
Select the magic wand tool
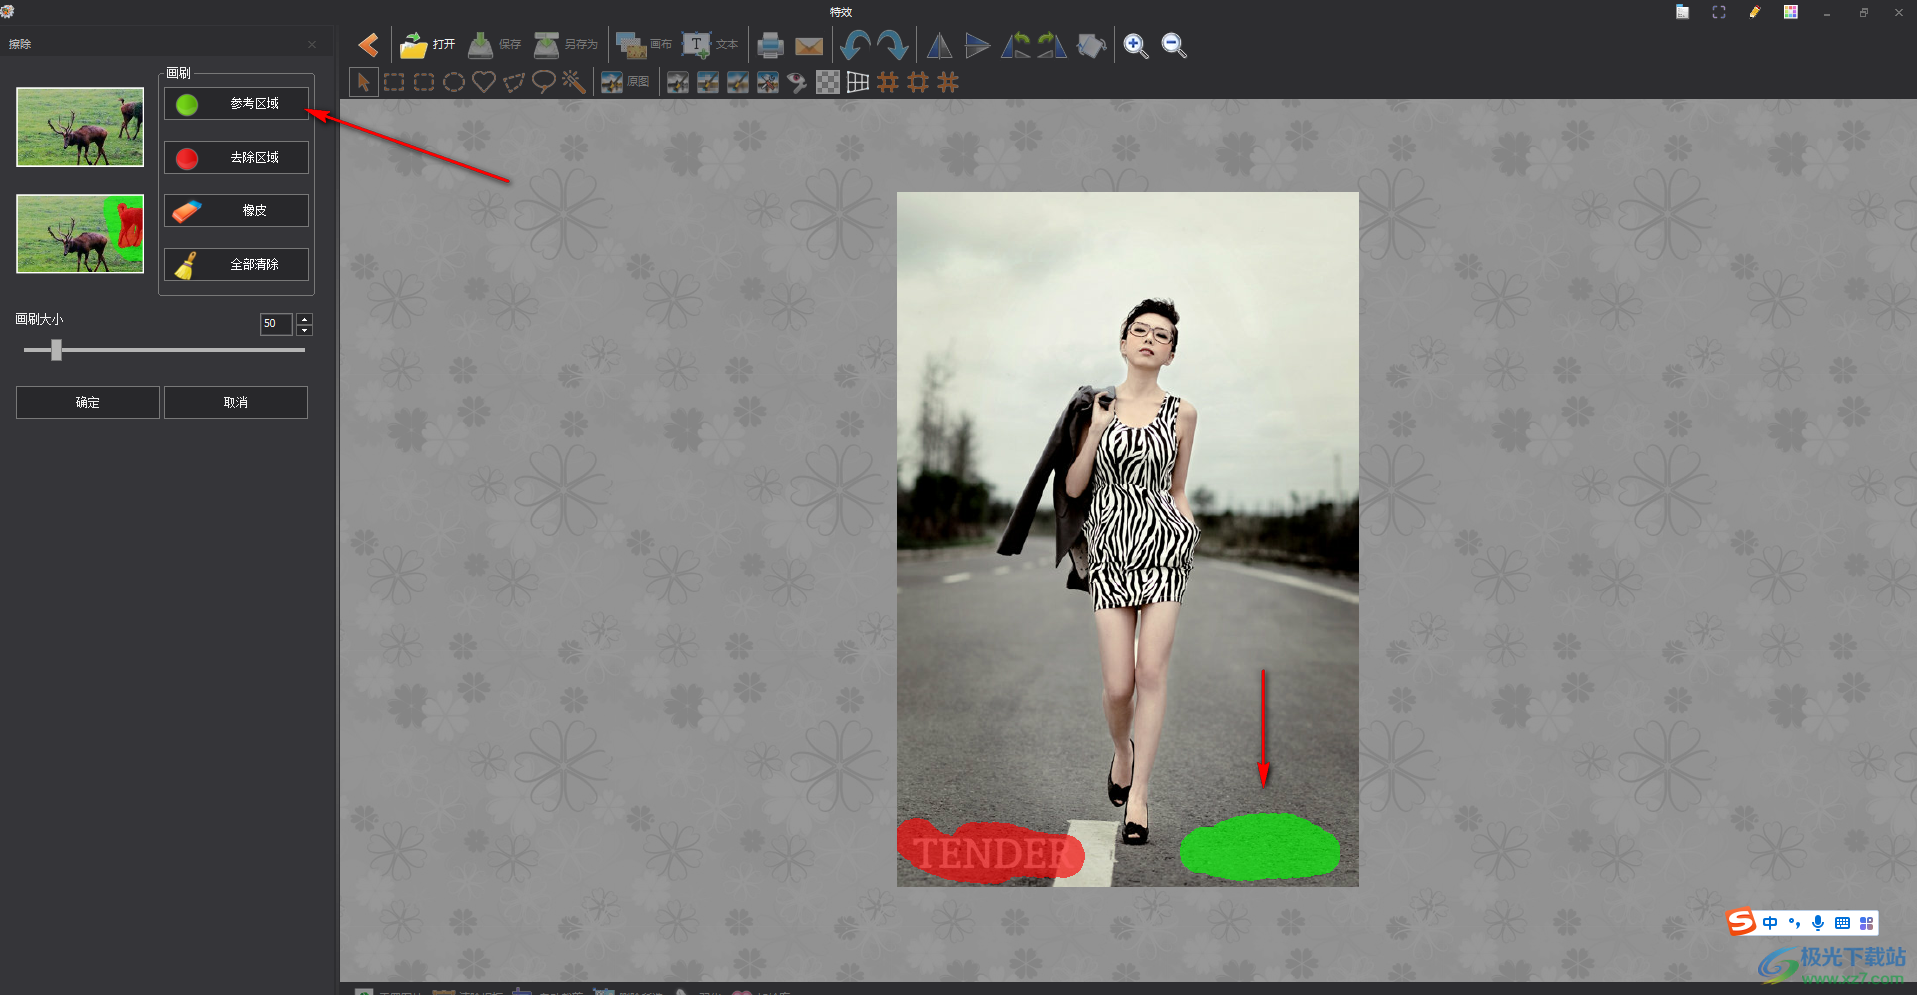click(574, 82)
